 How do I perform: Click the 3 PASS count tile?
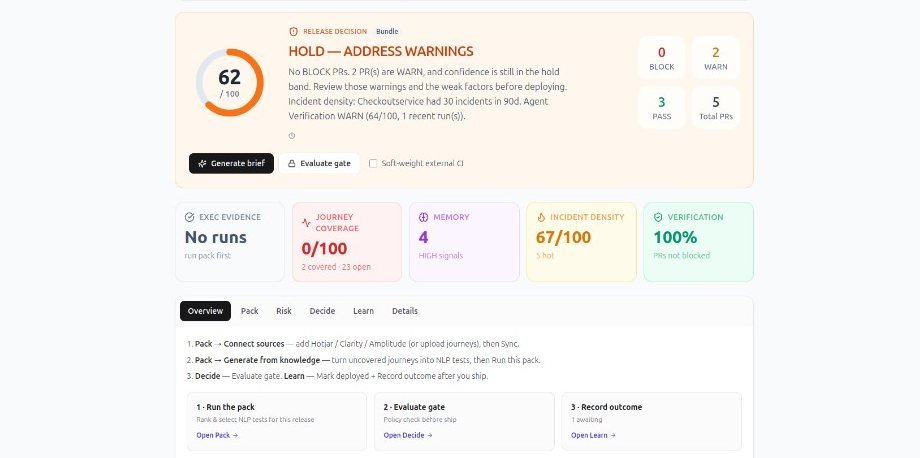pos(661,107)
